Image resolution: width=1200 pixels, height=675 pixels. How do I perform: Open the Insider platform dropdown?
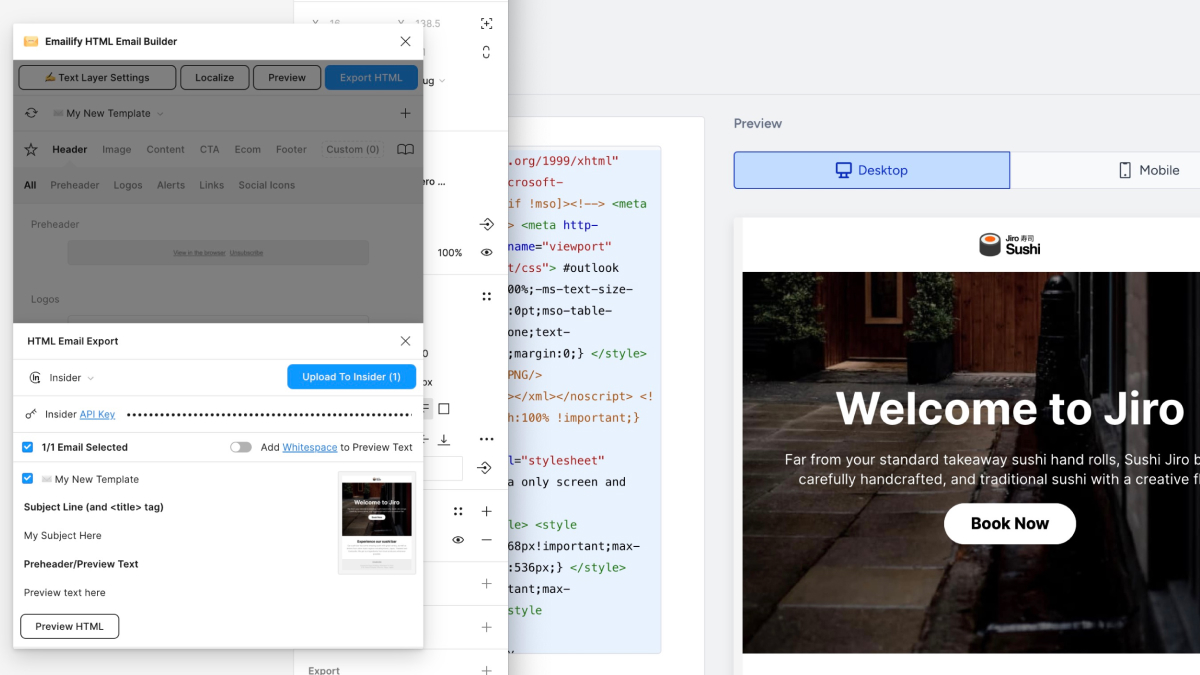click(72, 378)
